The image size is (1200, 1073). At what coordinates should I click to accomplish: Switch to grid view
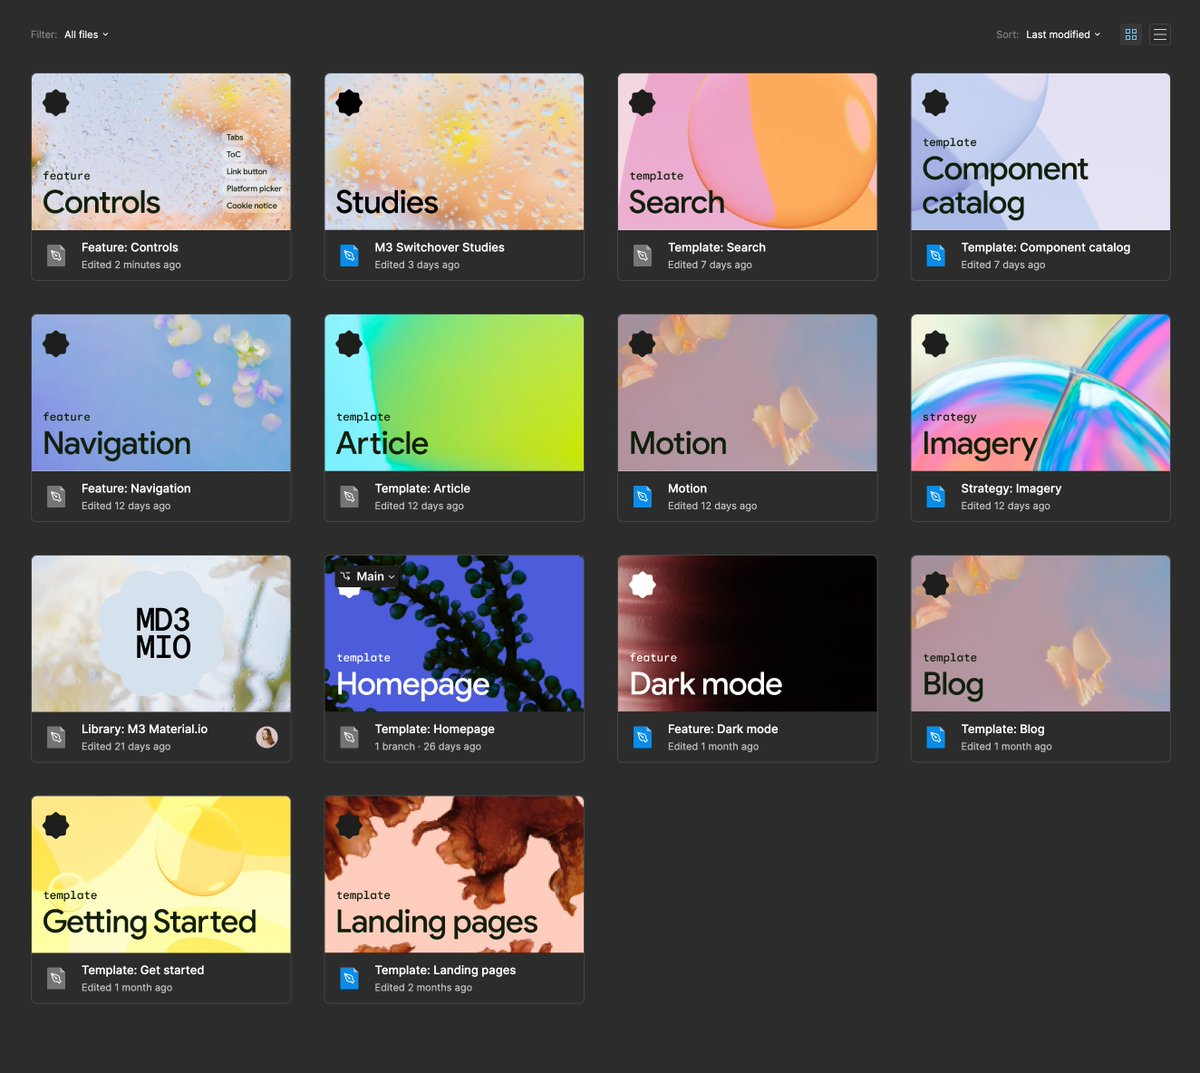click(1130, 34)
